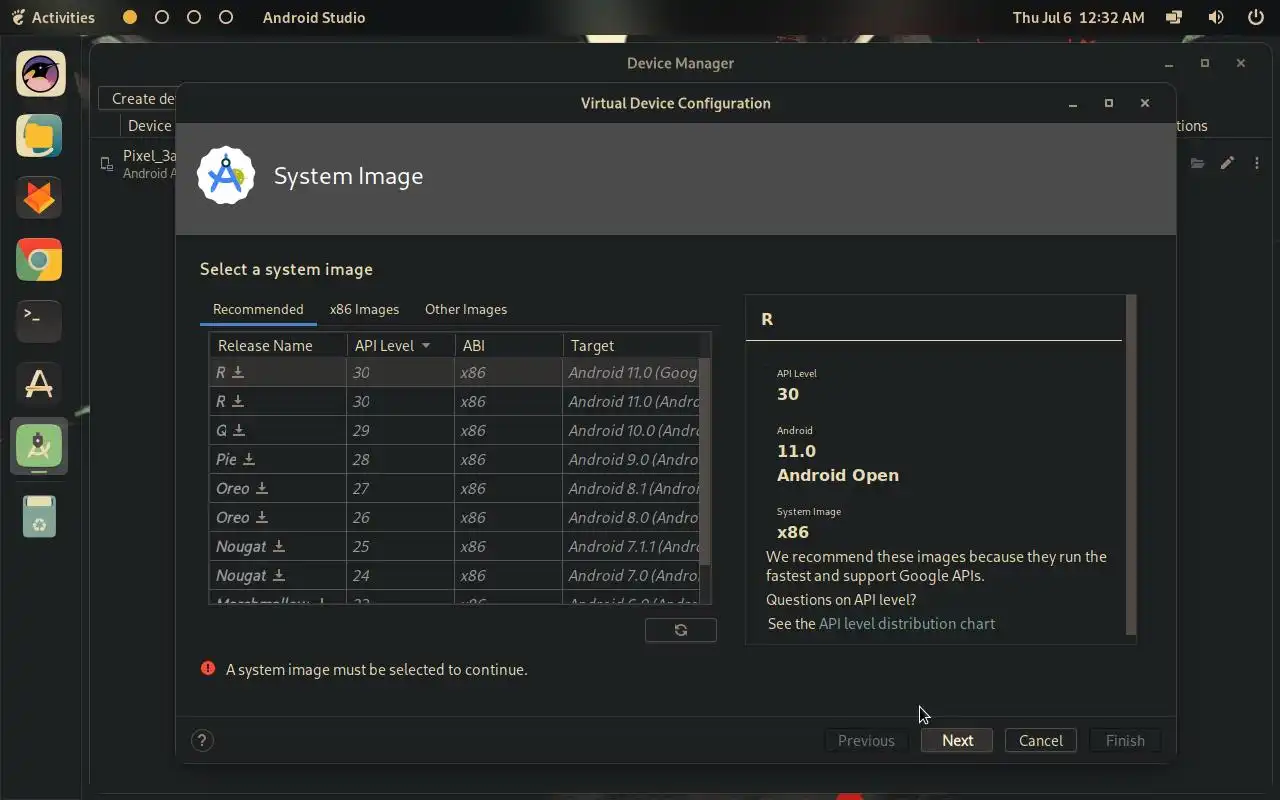Download the Nougat API 25 system image
The height and width of the screenshot is (800, 1280).
pos(279,546)
